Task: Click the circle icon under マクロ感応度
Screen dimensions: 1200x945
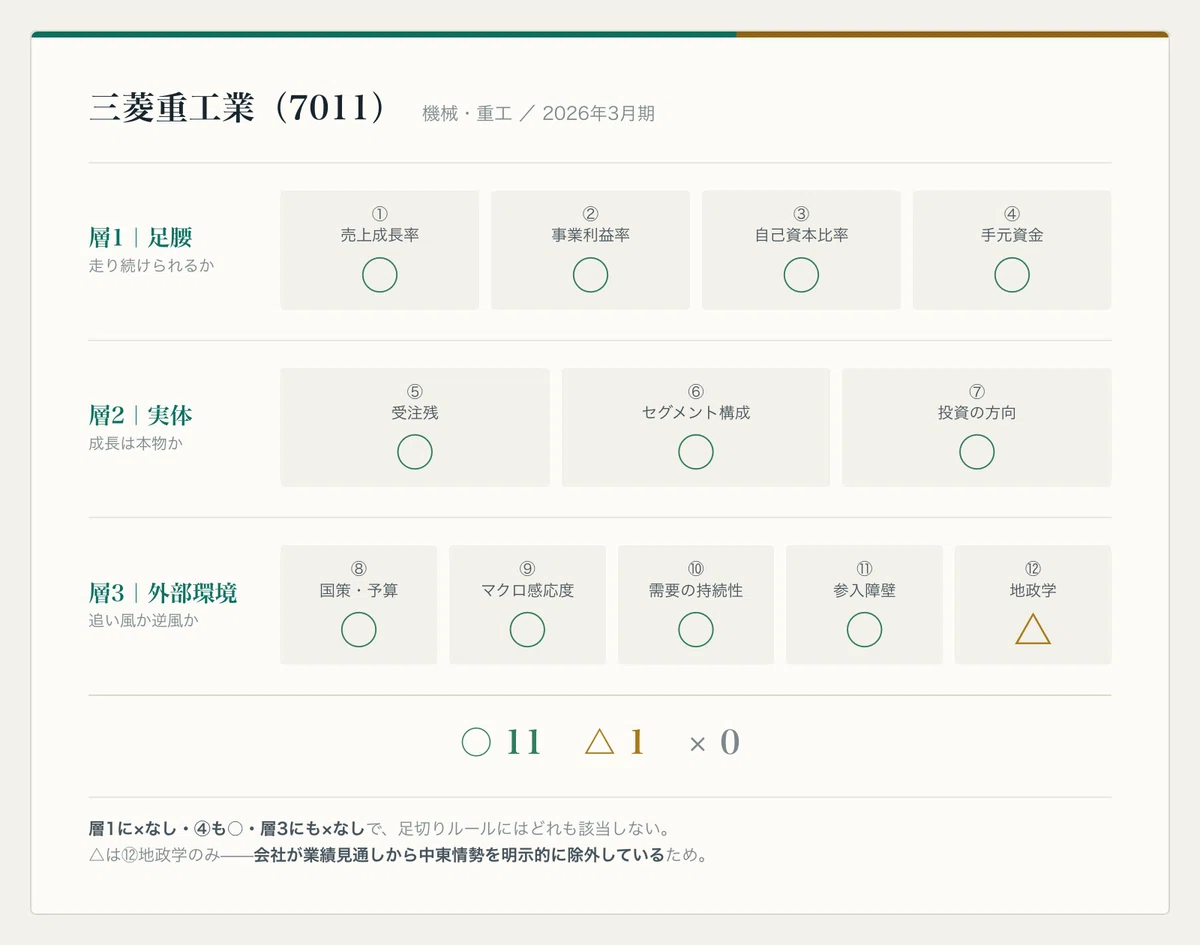Action: [527, 630]
